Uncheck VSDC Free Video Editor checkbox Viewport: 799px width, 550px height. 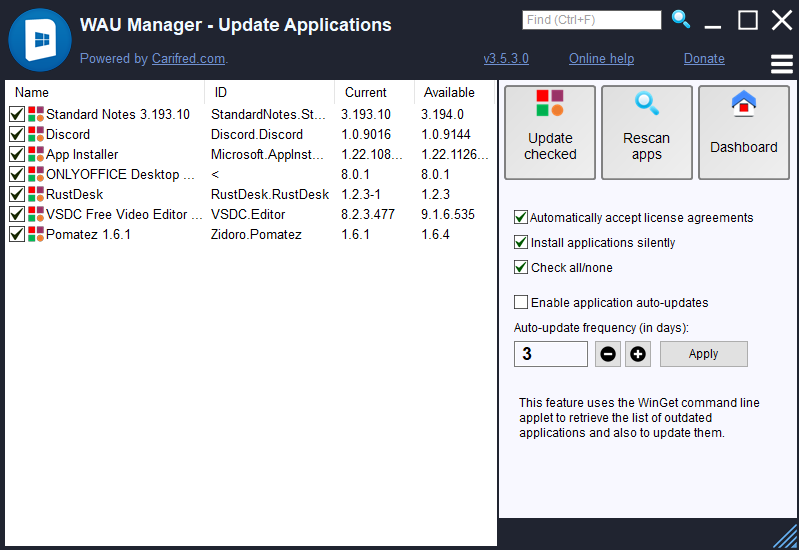pyautogui.click(x=17, y=214)
